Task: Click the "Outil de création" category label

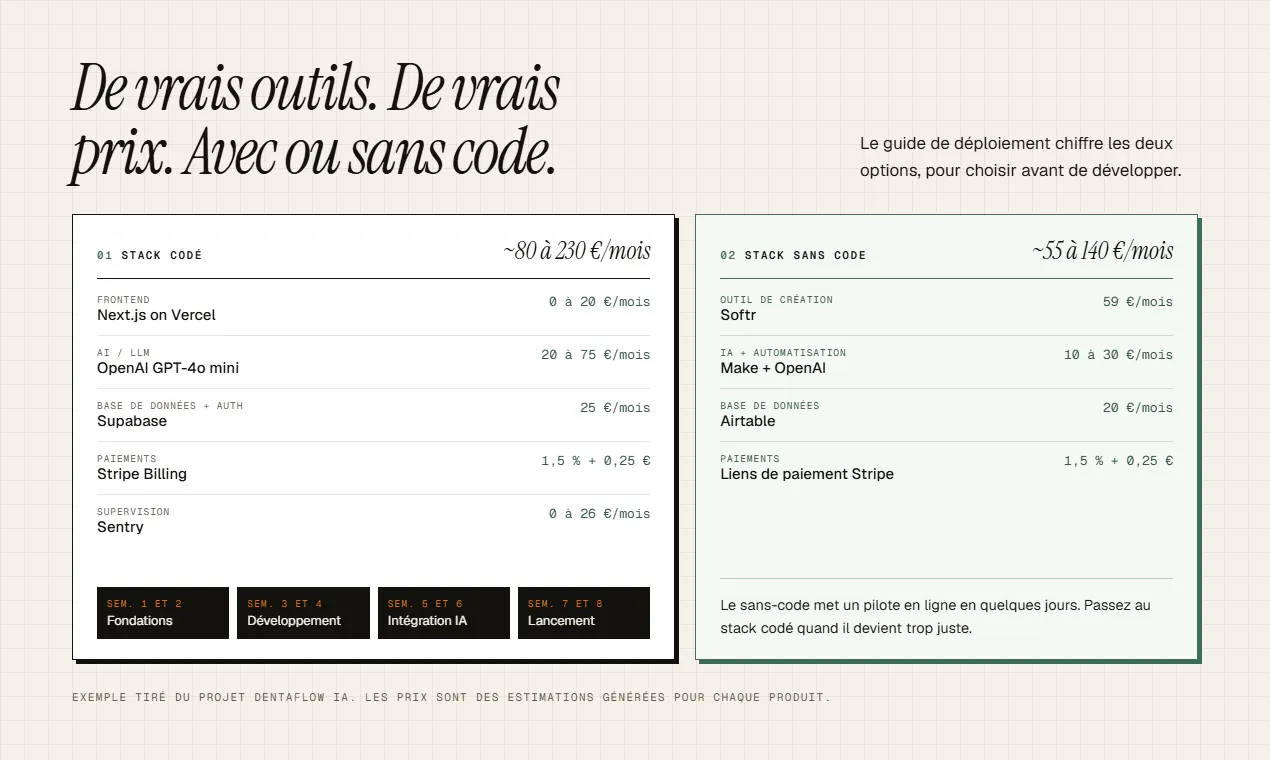Action: (x=776, y=300)
